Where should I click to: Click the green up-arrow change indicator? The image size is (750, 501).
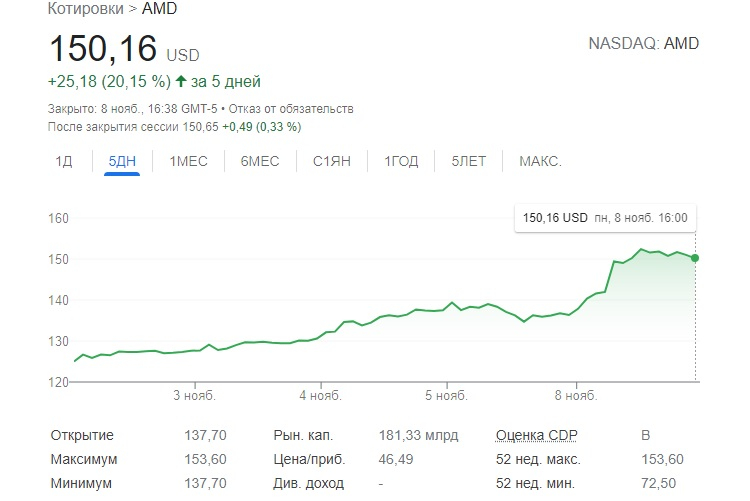181,81
